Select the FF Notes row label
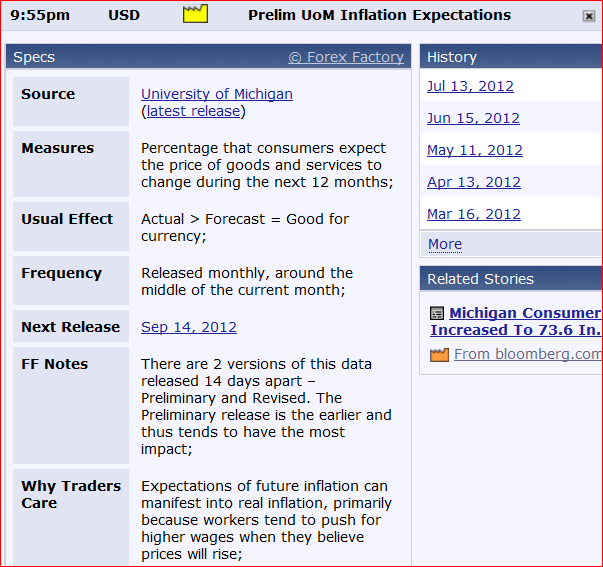Image resolution: width=603 pixels, height=567 pixels. (x=55, y=364)
